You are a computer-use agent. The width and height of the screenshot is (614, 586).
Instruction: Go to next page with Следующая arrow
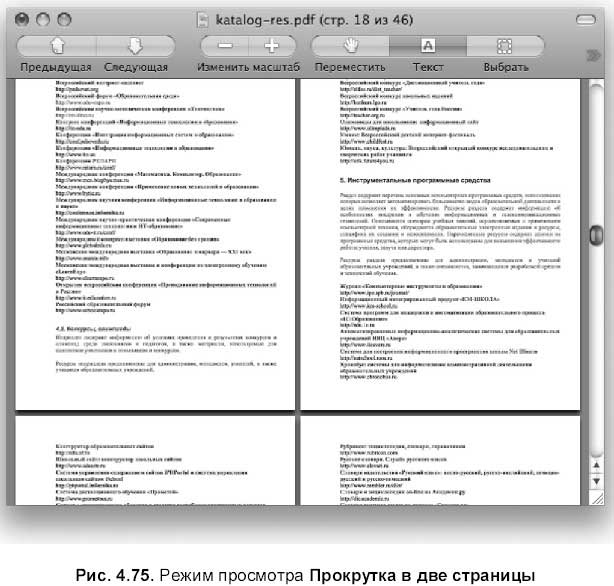coord(135,46)
